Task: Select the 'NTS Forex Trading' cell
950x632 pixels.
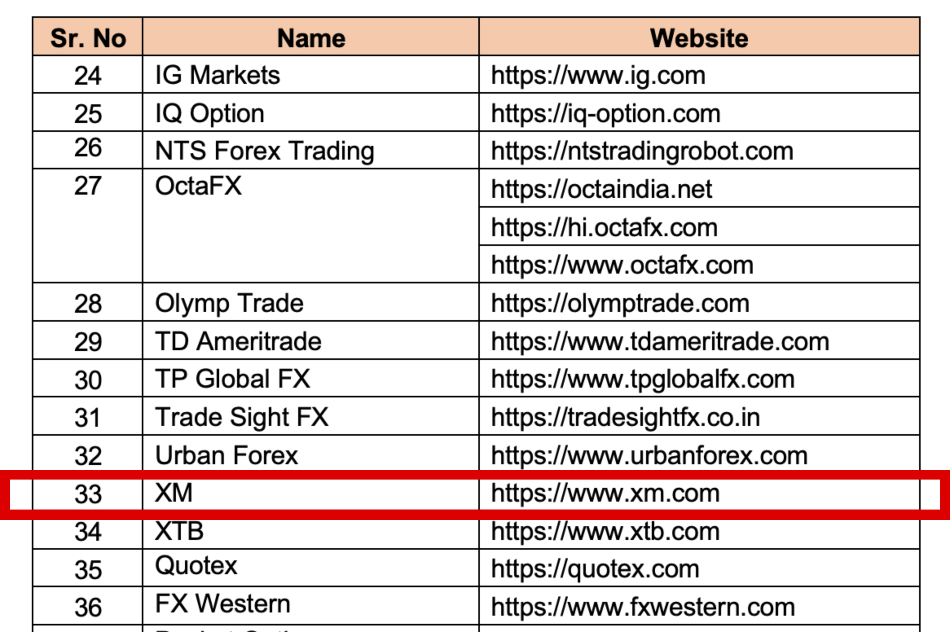Action: pyautogui.click(x=311, y=150)
